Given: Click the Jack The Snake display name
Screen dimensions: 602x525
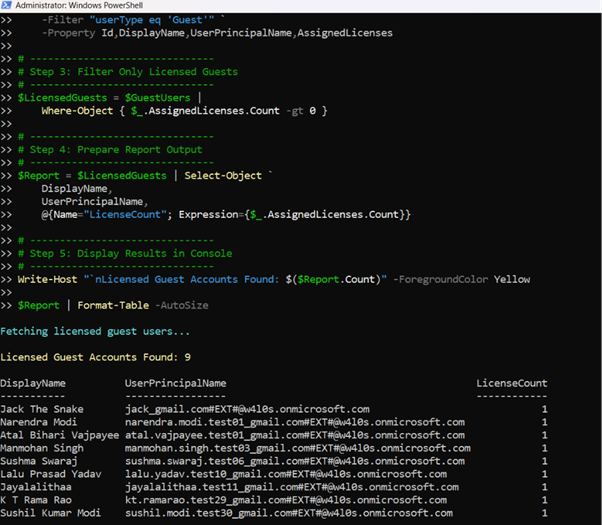Looking at the screenshot, I should 42,409.
